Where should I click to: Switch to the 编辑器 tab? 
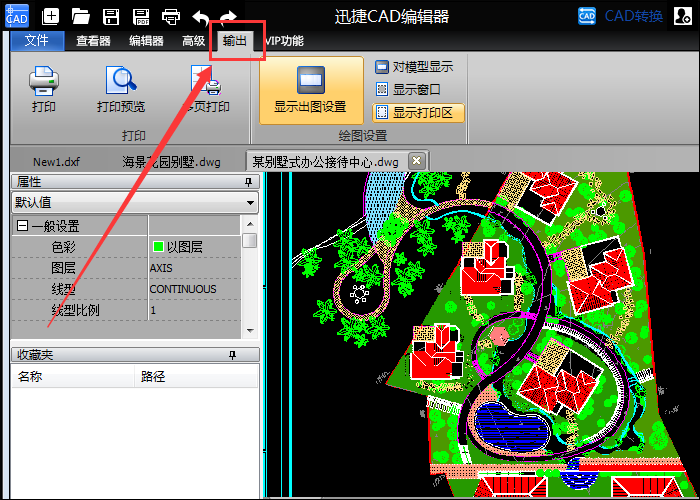point(146,41)
